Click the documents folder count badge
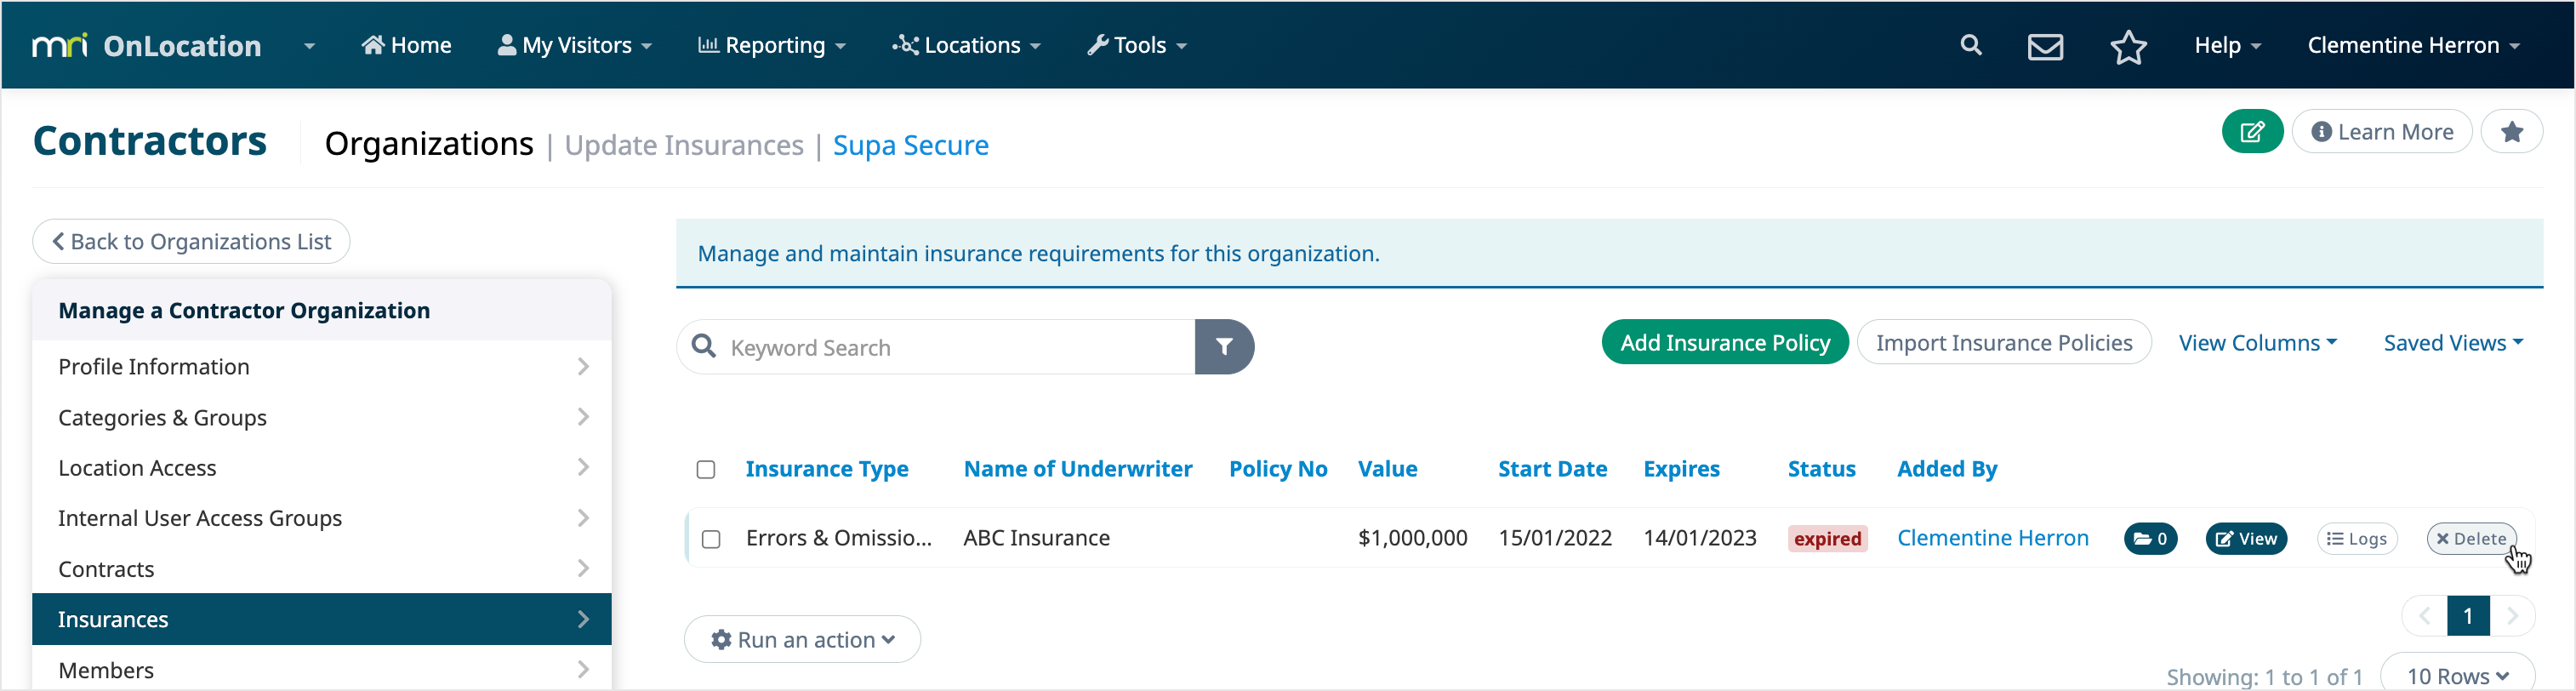 2150,538
